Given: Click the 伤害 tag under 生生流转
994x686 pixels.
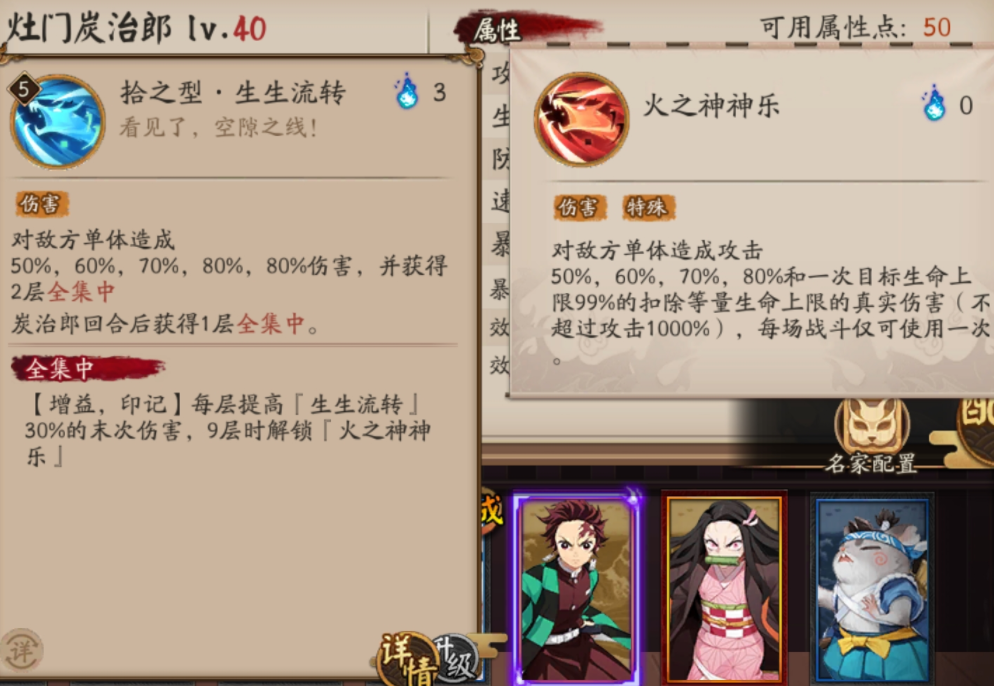Looking at the screenshot, I should 42,204.
